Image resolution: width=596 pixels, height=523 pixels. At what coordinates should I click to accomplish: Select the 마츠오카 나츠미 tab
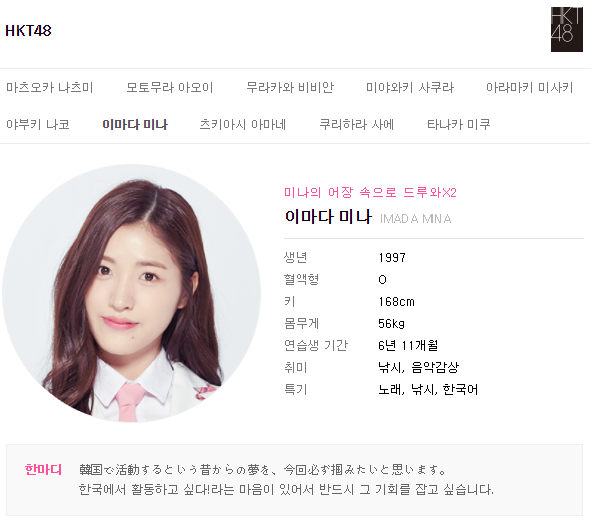coord(50,88)
